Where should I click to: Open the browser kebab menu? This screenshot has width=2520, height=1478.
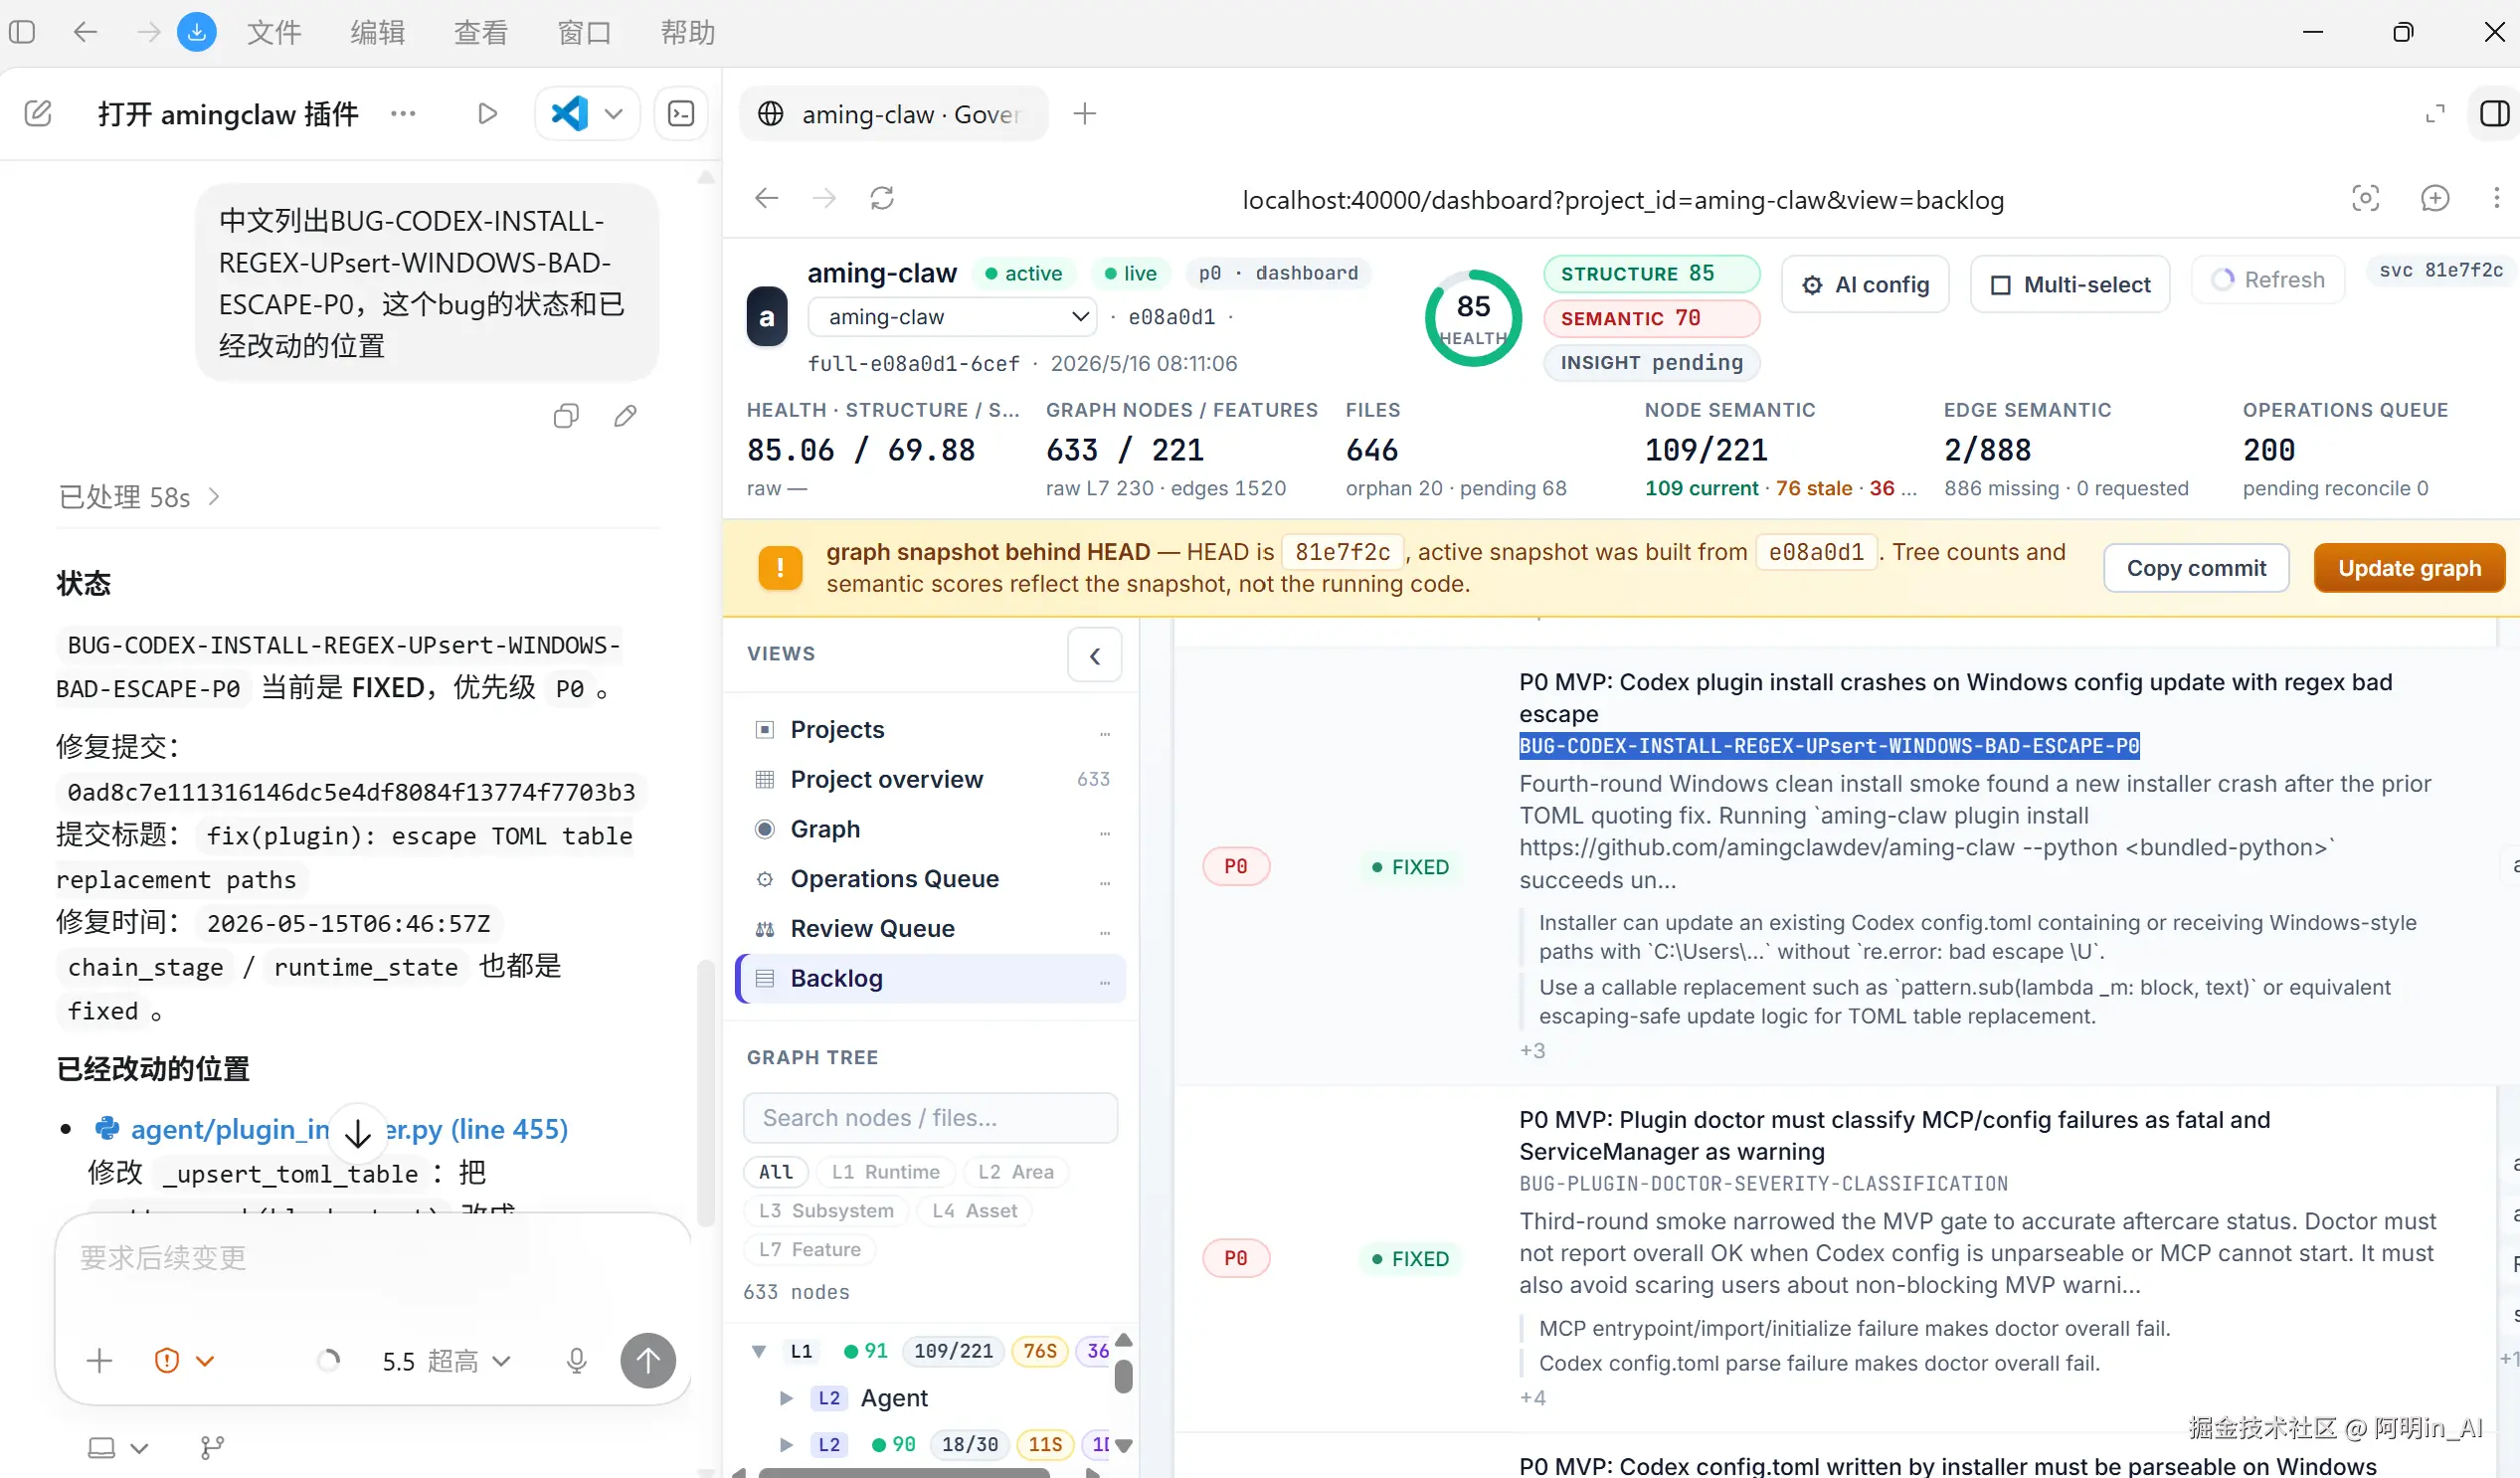2496,199
